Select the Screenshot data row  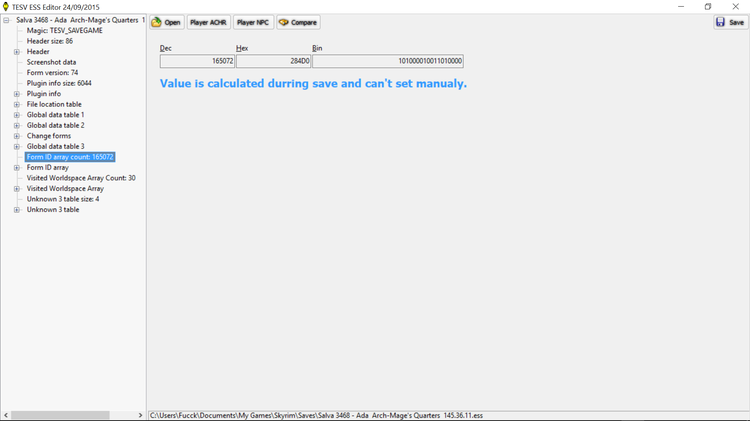51,62
